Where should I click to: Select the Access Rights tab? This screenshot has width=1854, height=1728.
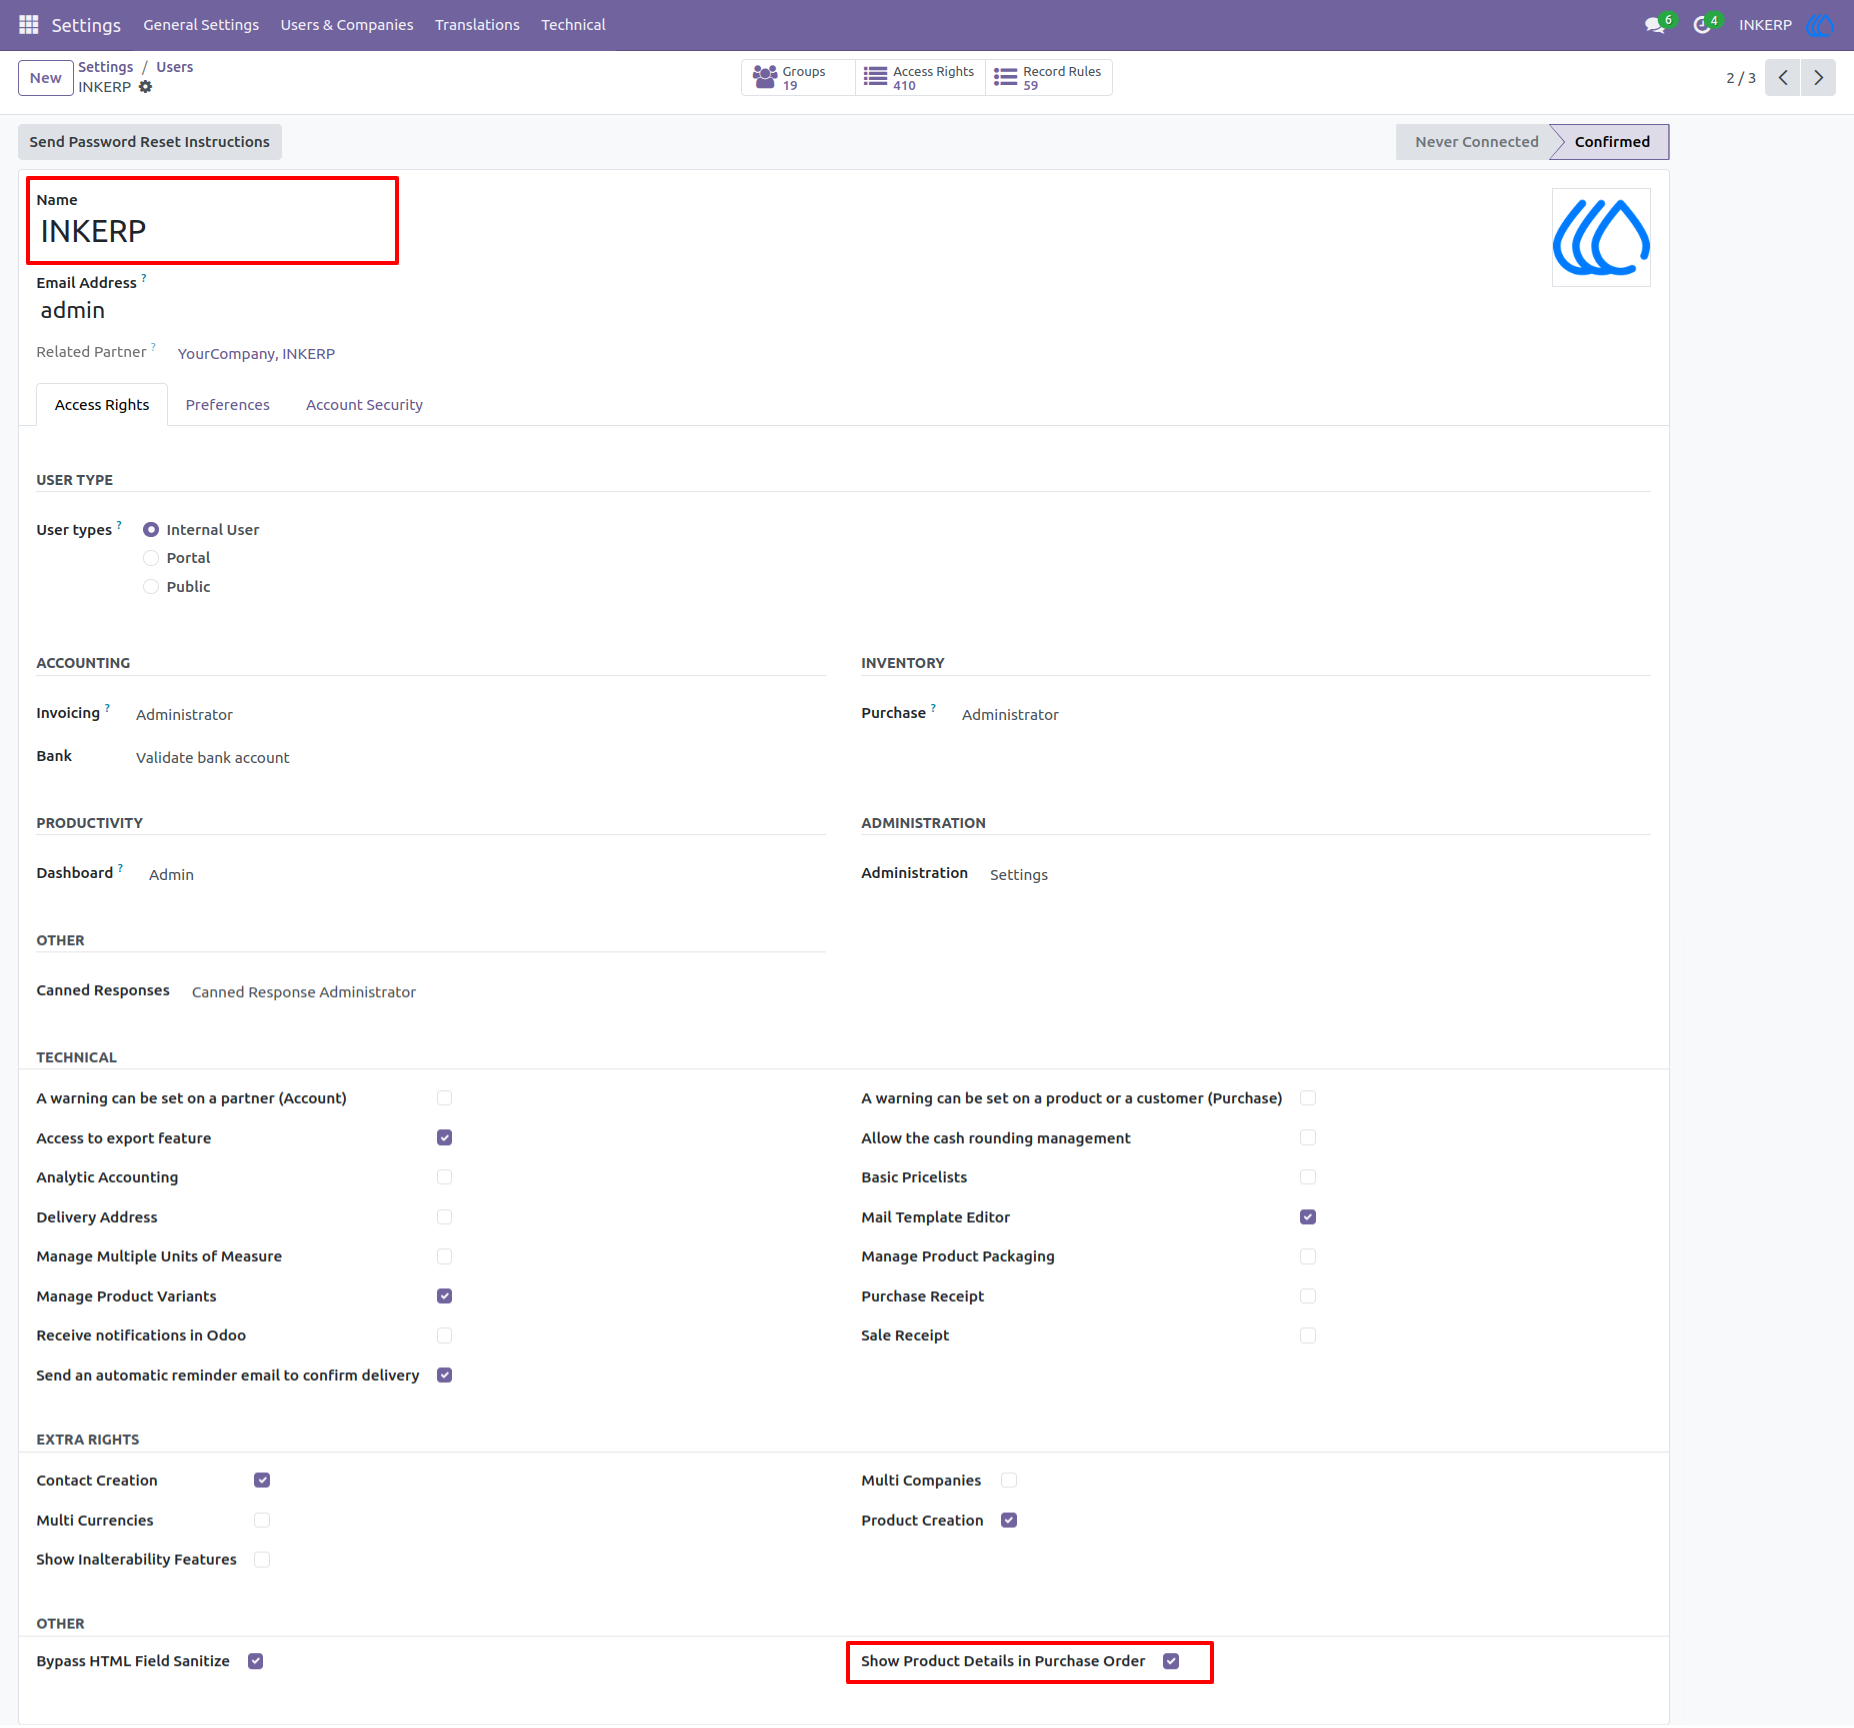click(x=102, y=405)
